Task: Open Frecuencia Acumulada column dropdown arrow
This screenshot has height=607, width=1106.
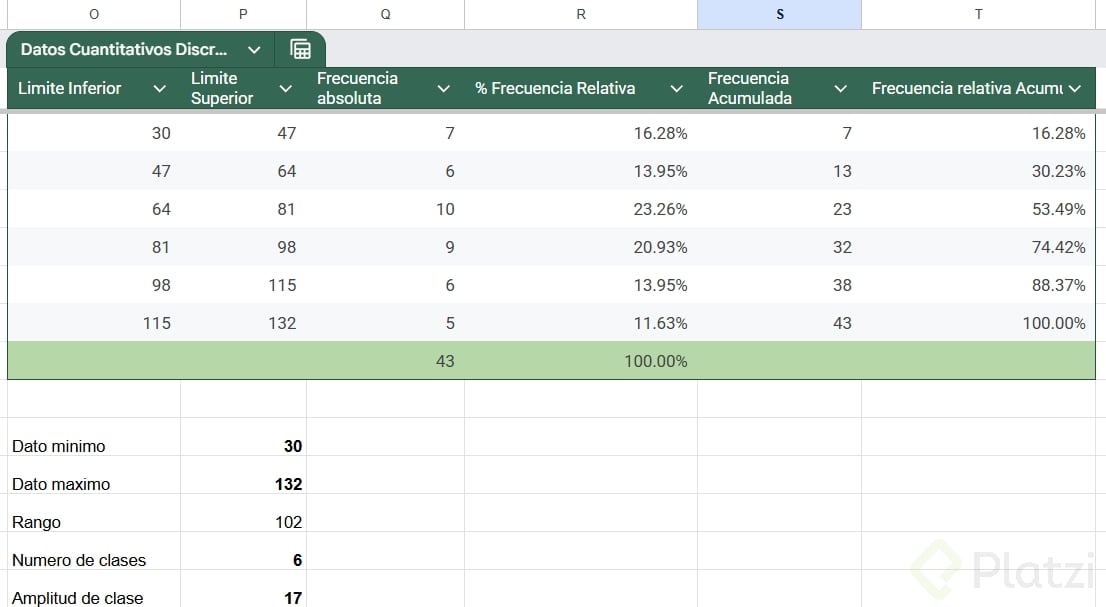Action: click(840, 89)
